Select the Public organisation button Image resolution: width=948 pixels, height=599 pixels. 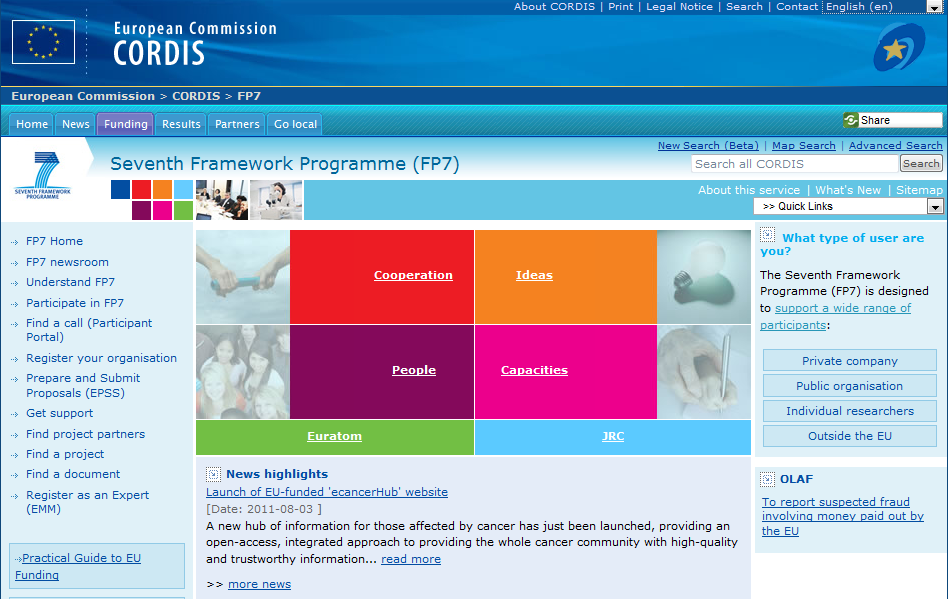(849, 386)
